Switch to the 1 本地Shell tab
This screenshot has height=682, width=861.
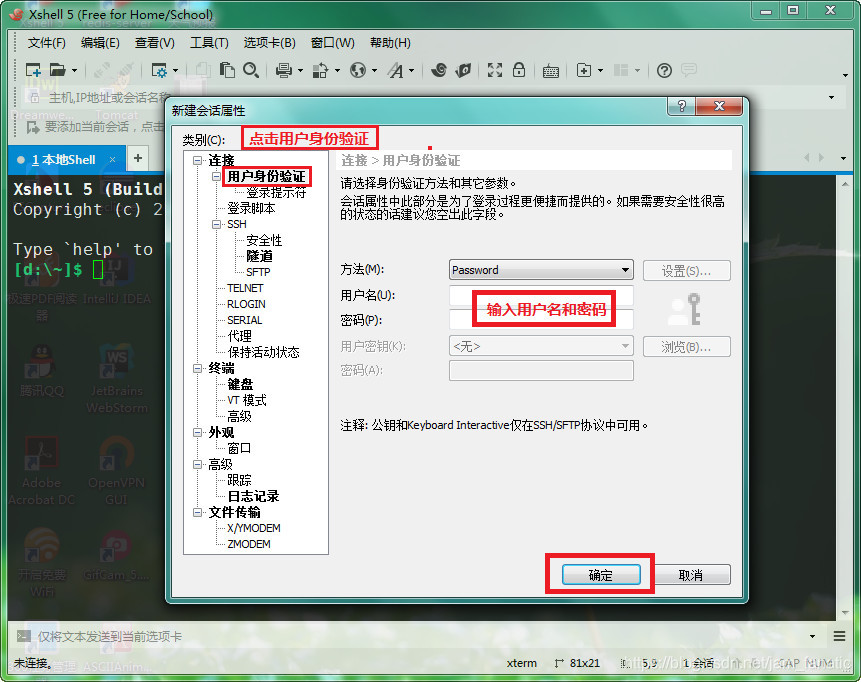[64, 160]
